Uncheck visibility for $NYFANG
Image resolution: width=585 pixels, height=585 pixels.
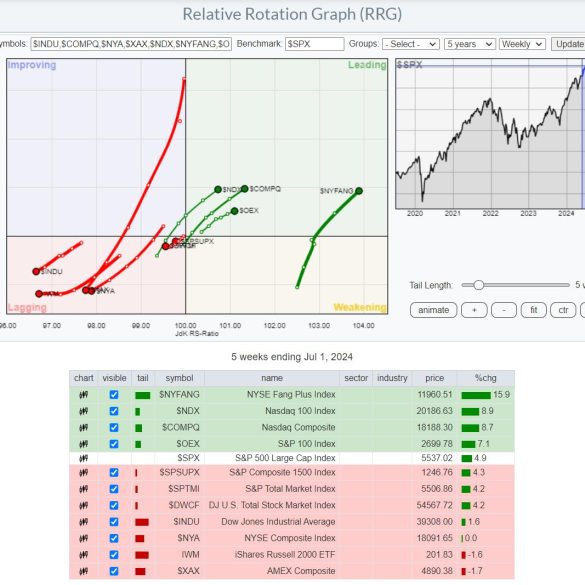point(114,395)
